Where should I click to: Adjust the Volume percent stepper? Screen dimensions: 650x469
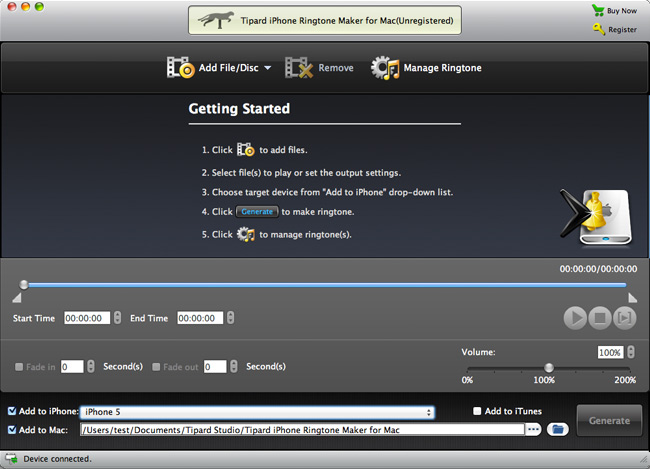point(631,352)
